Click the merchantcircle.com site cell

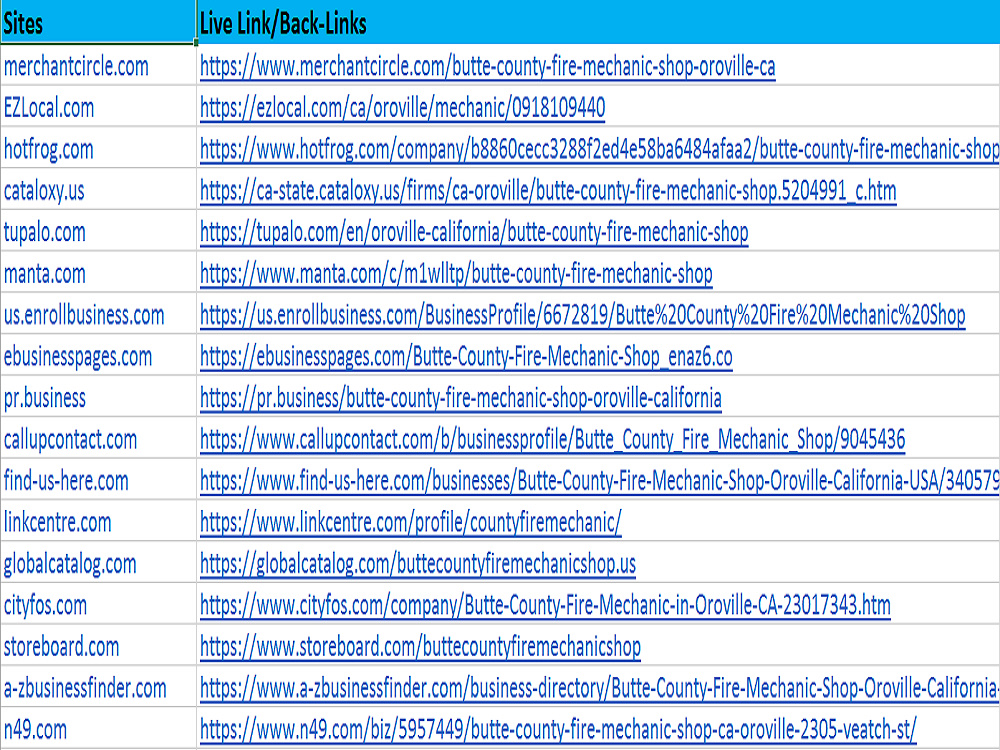pyautogui.click(x=98, y=65)
